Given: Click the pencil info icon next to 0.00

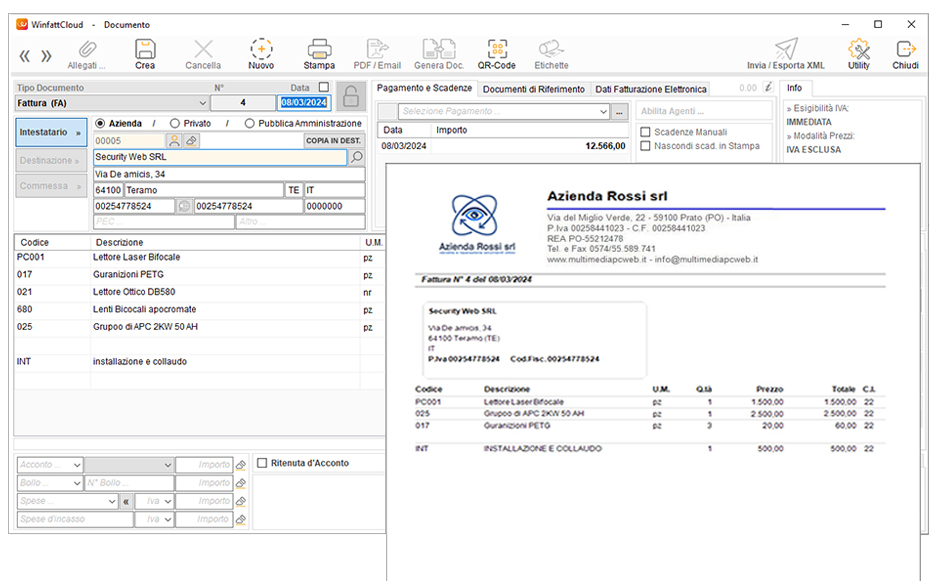Looking at the screenshot, I should pyautogui.click(x=769, y=88).
